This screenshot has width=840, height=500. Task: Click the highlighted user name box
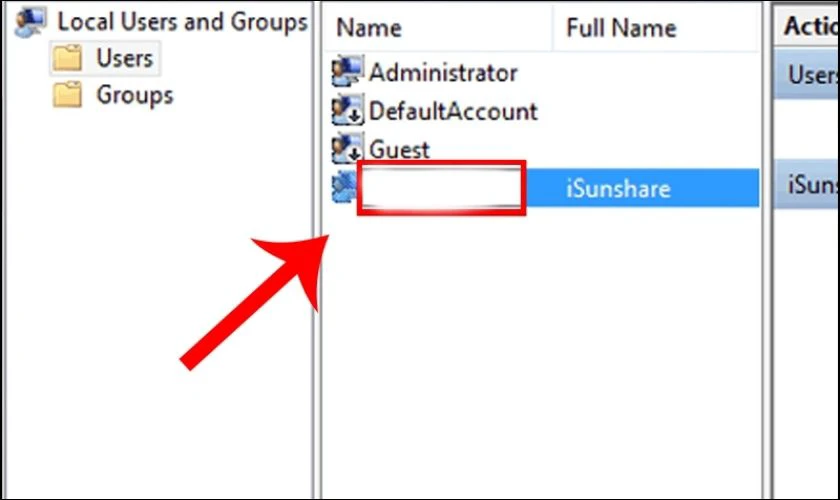coord(441,188)
